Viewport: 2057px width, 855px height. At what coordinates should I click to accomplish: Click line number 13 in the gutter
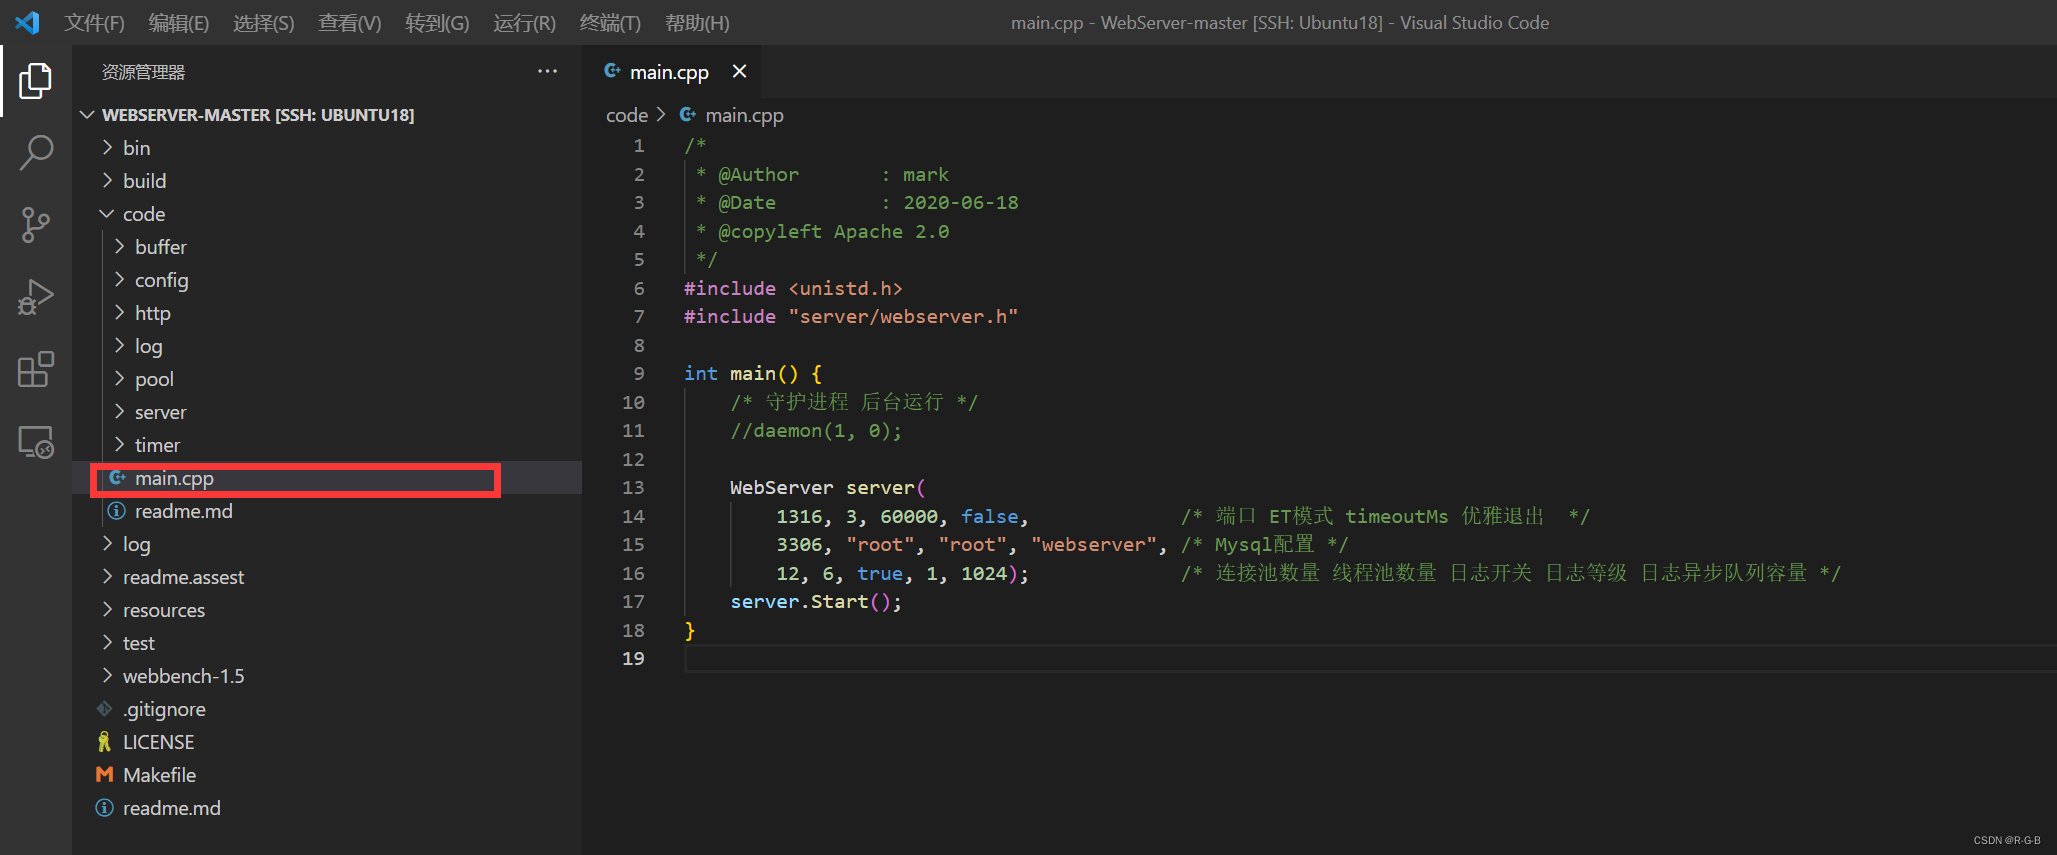[x=633, y=487]
